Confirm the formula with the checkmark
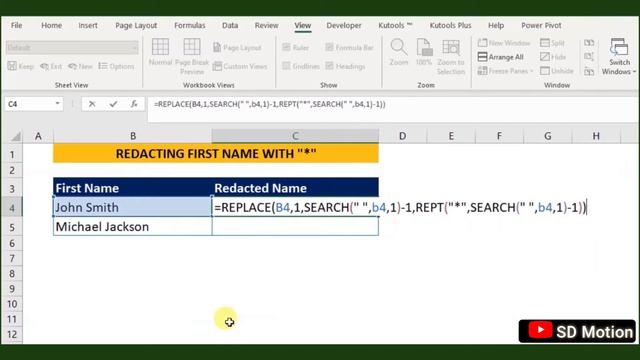The image size is (640, 360). (113, 104)
